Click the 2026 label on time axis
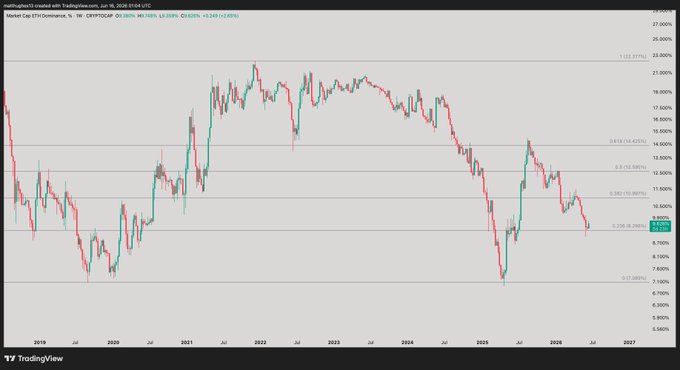680x370 pixels. [x=556, y=342]
